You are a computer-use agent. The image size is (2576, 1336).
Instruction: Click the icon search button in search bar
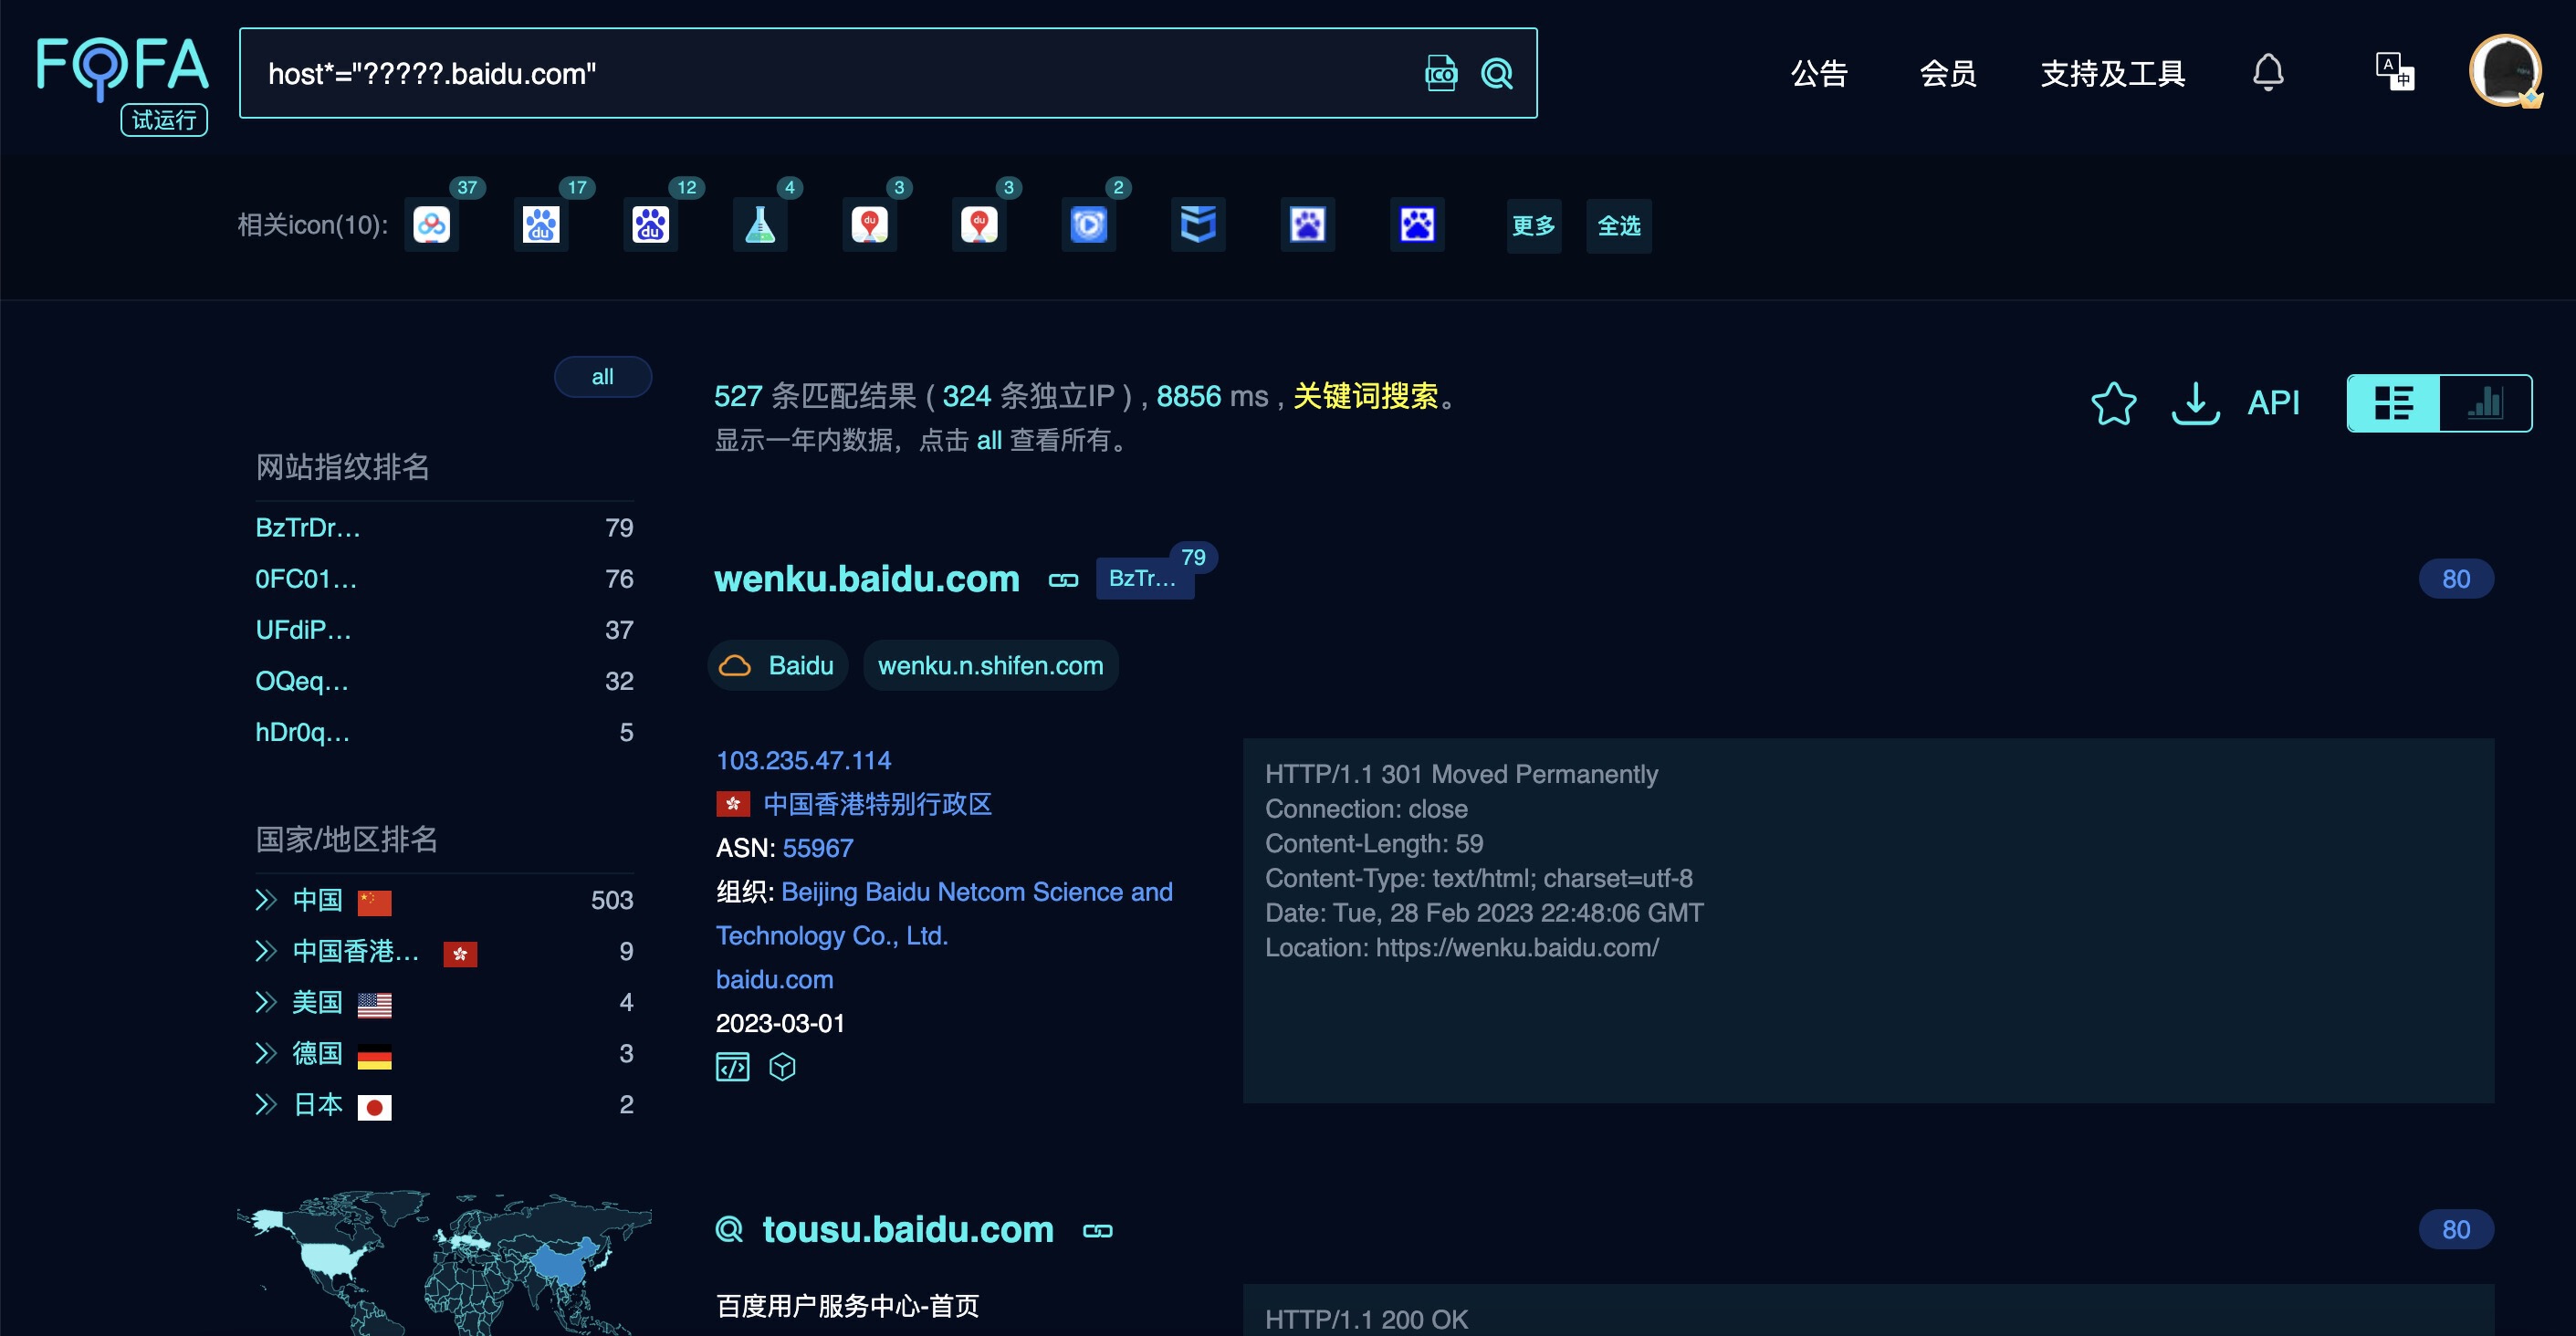pos(1440,73)
